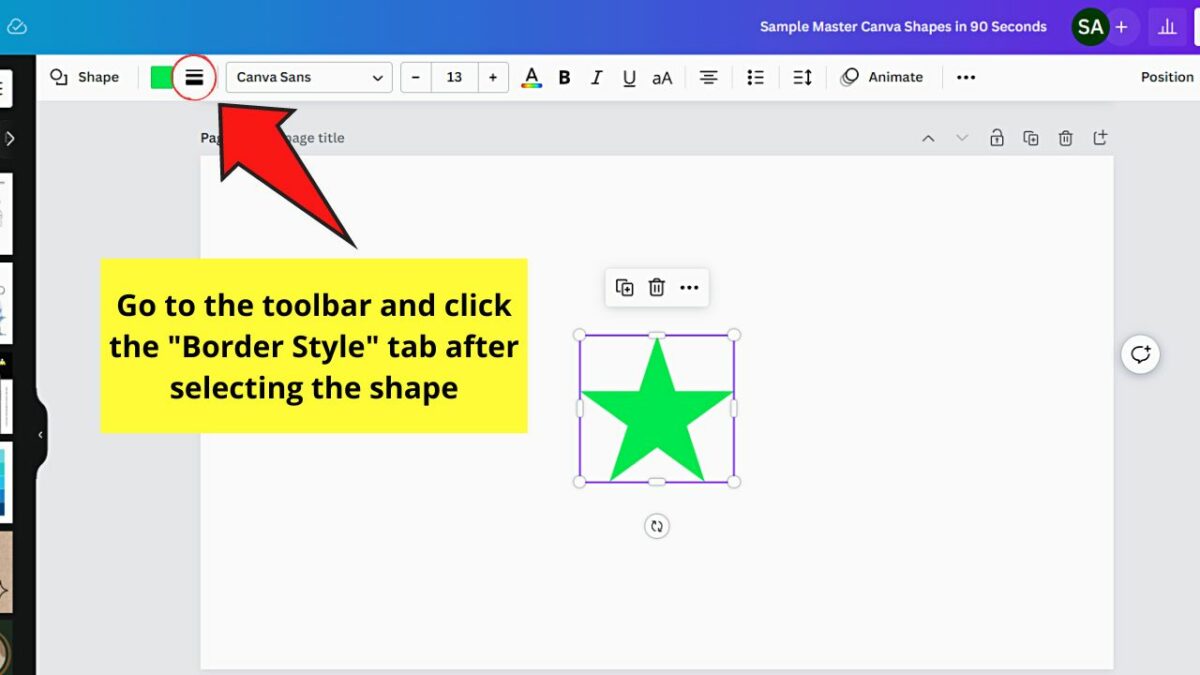Open more options for the star shape
Image resolution: width=1200 pixels, height=675 pixels.
689,287
